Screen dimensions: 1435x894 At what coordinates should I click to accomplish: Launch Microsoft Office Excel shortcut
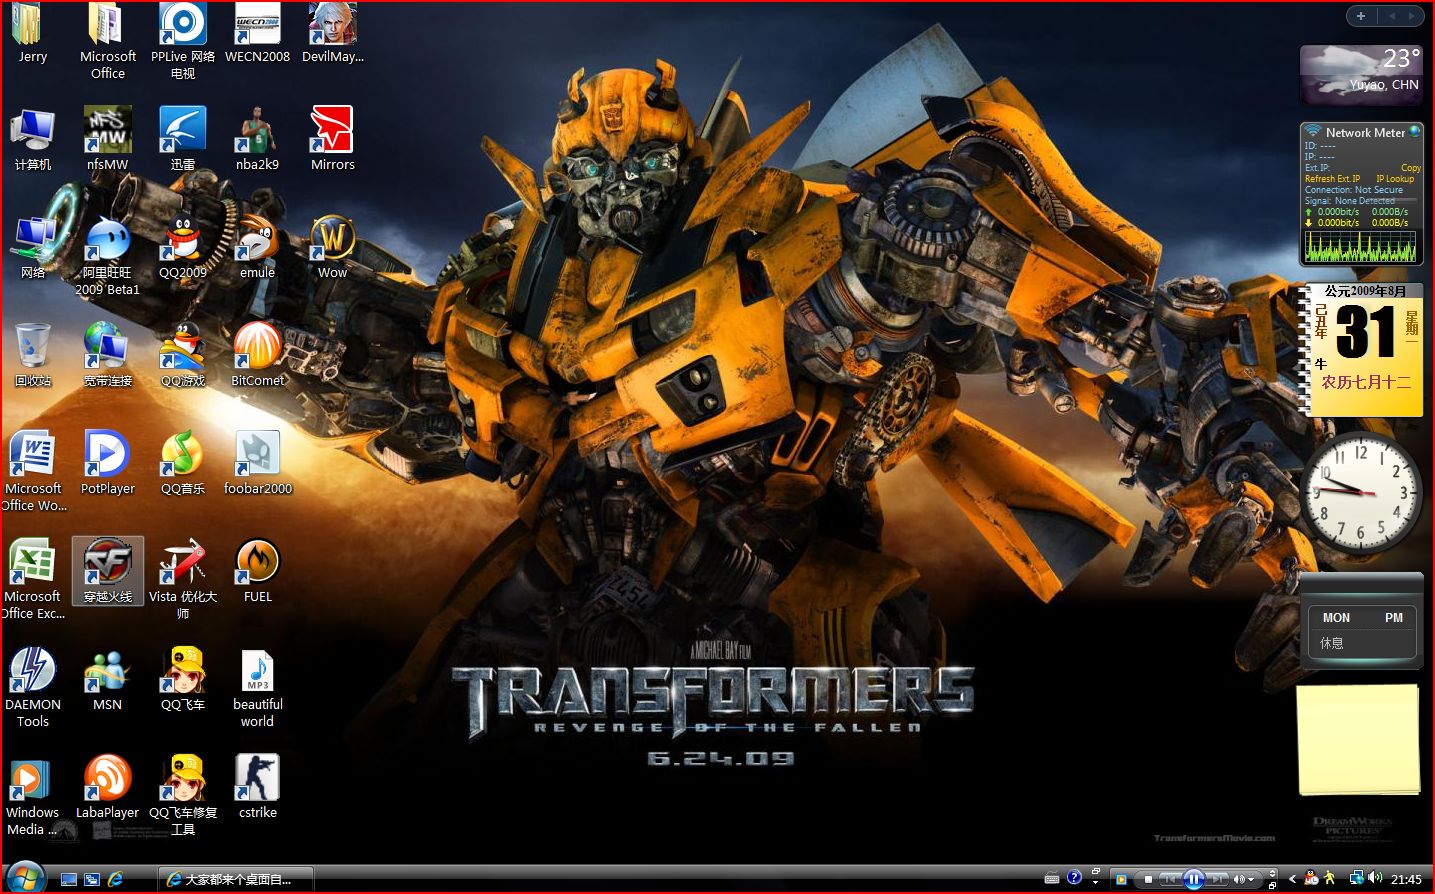(x=33, y=580)
